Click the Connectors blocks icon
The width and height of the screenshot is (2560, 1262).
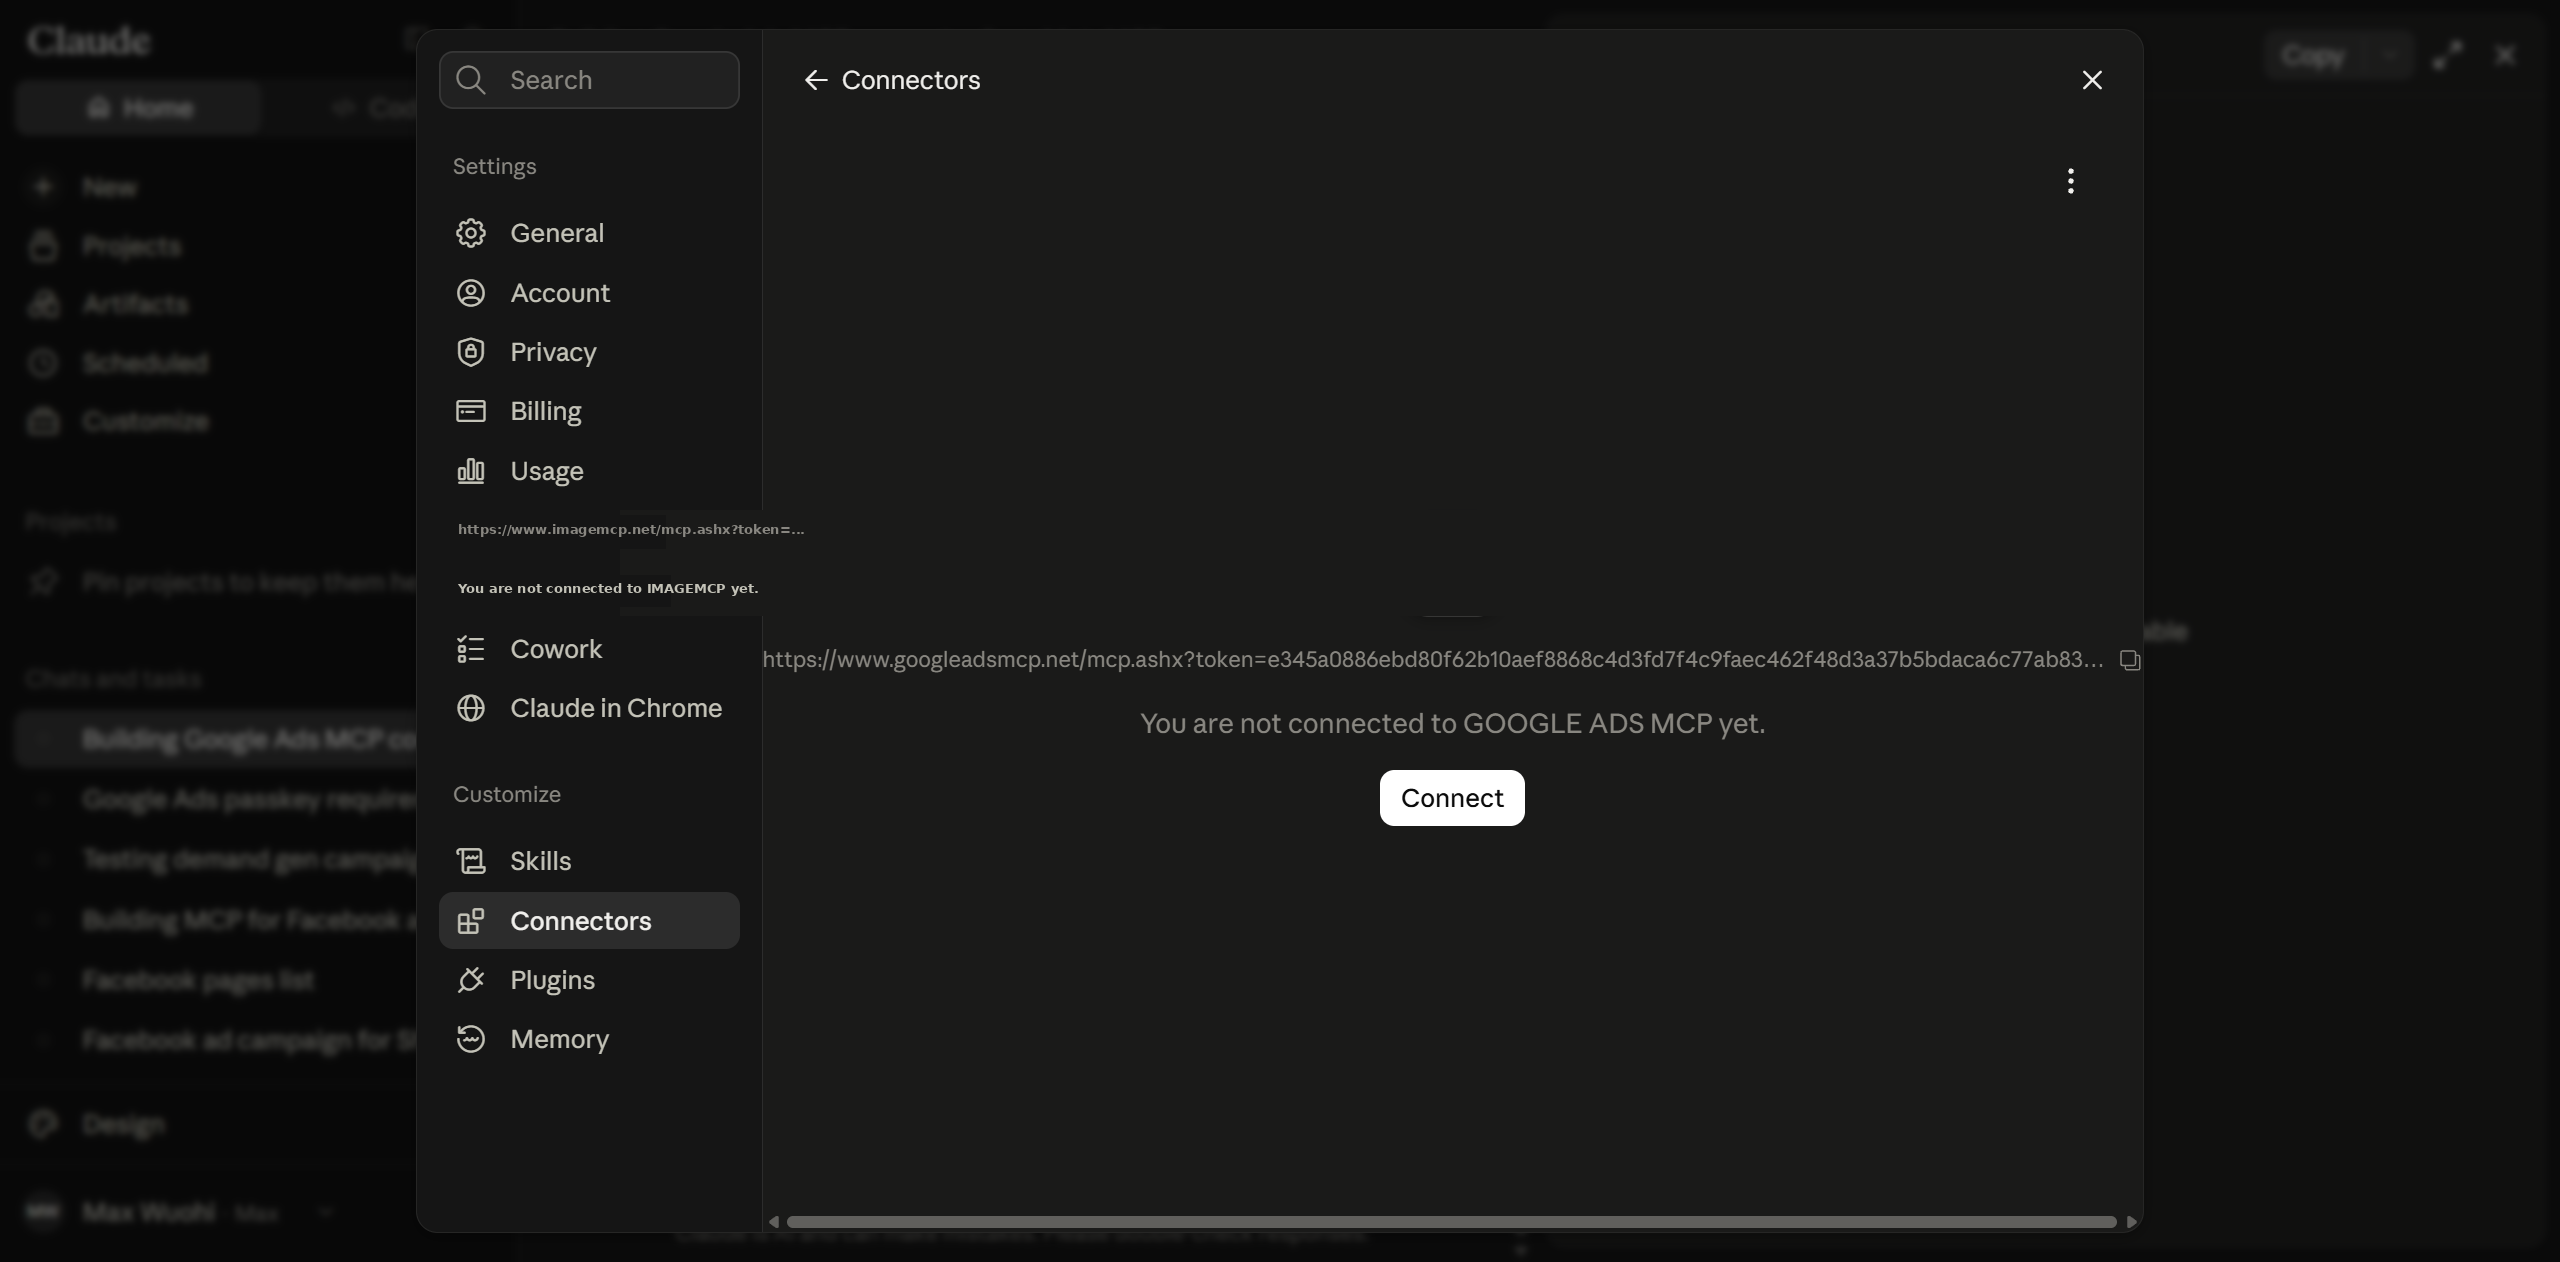click(x=471, y=921)
